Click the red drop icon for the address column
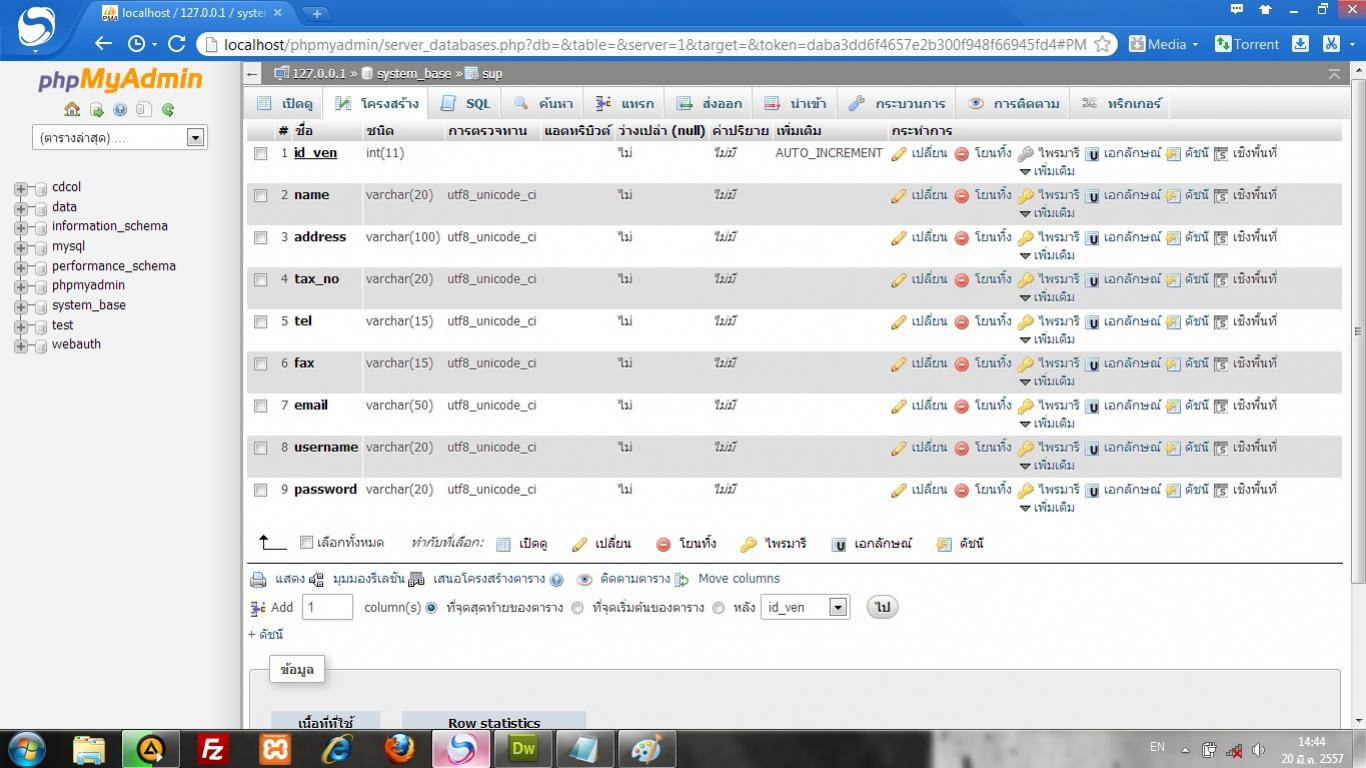The height and width of the screenshot is (768, 1366). 961,238
